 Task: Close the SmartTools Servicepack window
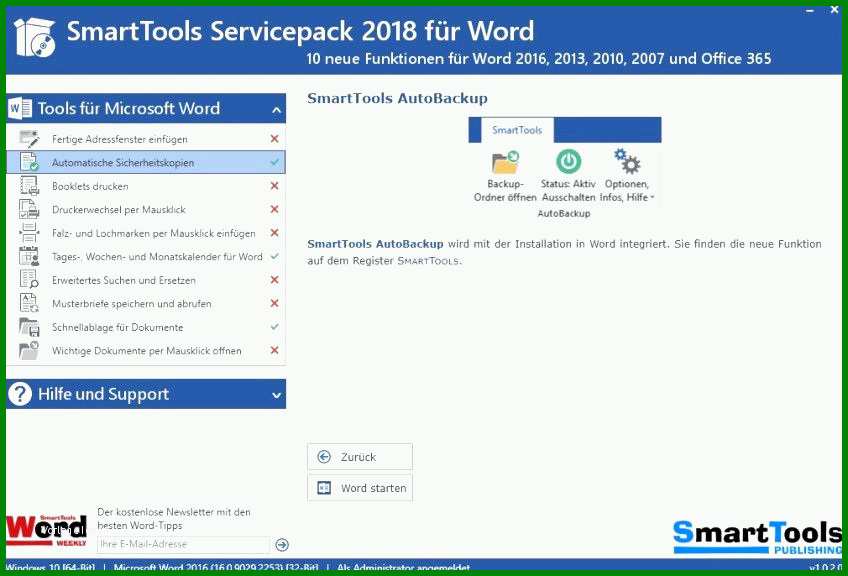coord(834,10)
